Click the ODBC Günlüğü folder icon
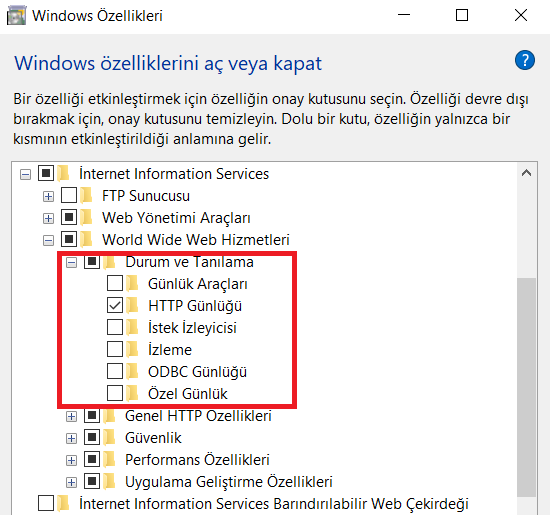Viewport: 550px width, 515px height. click(x=132, y=372)
